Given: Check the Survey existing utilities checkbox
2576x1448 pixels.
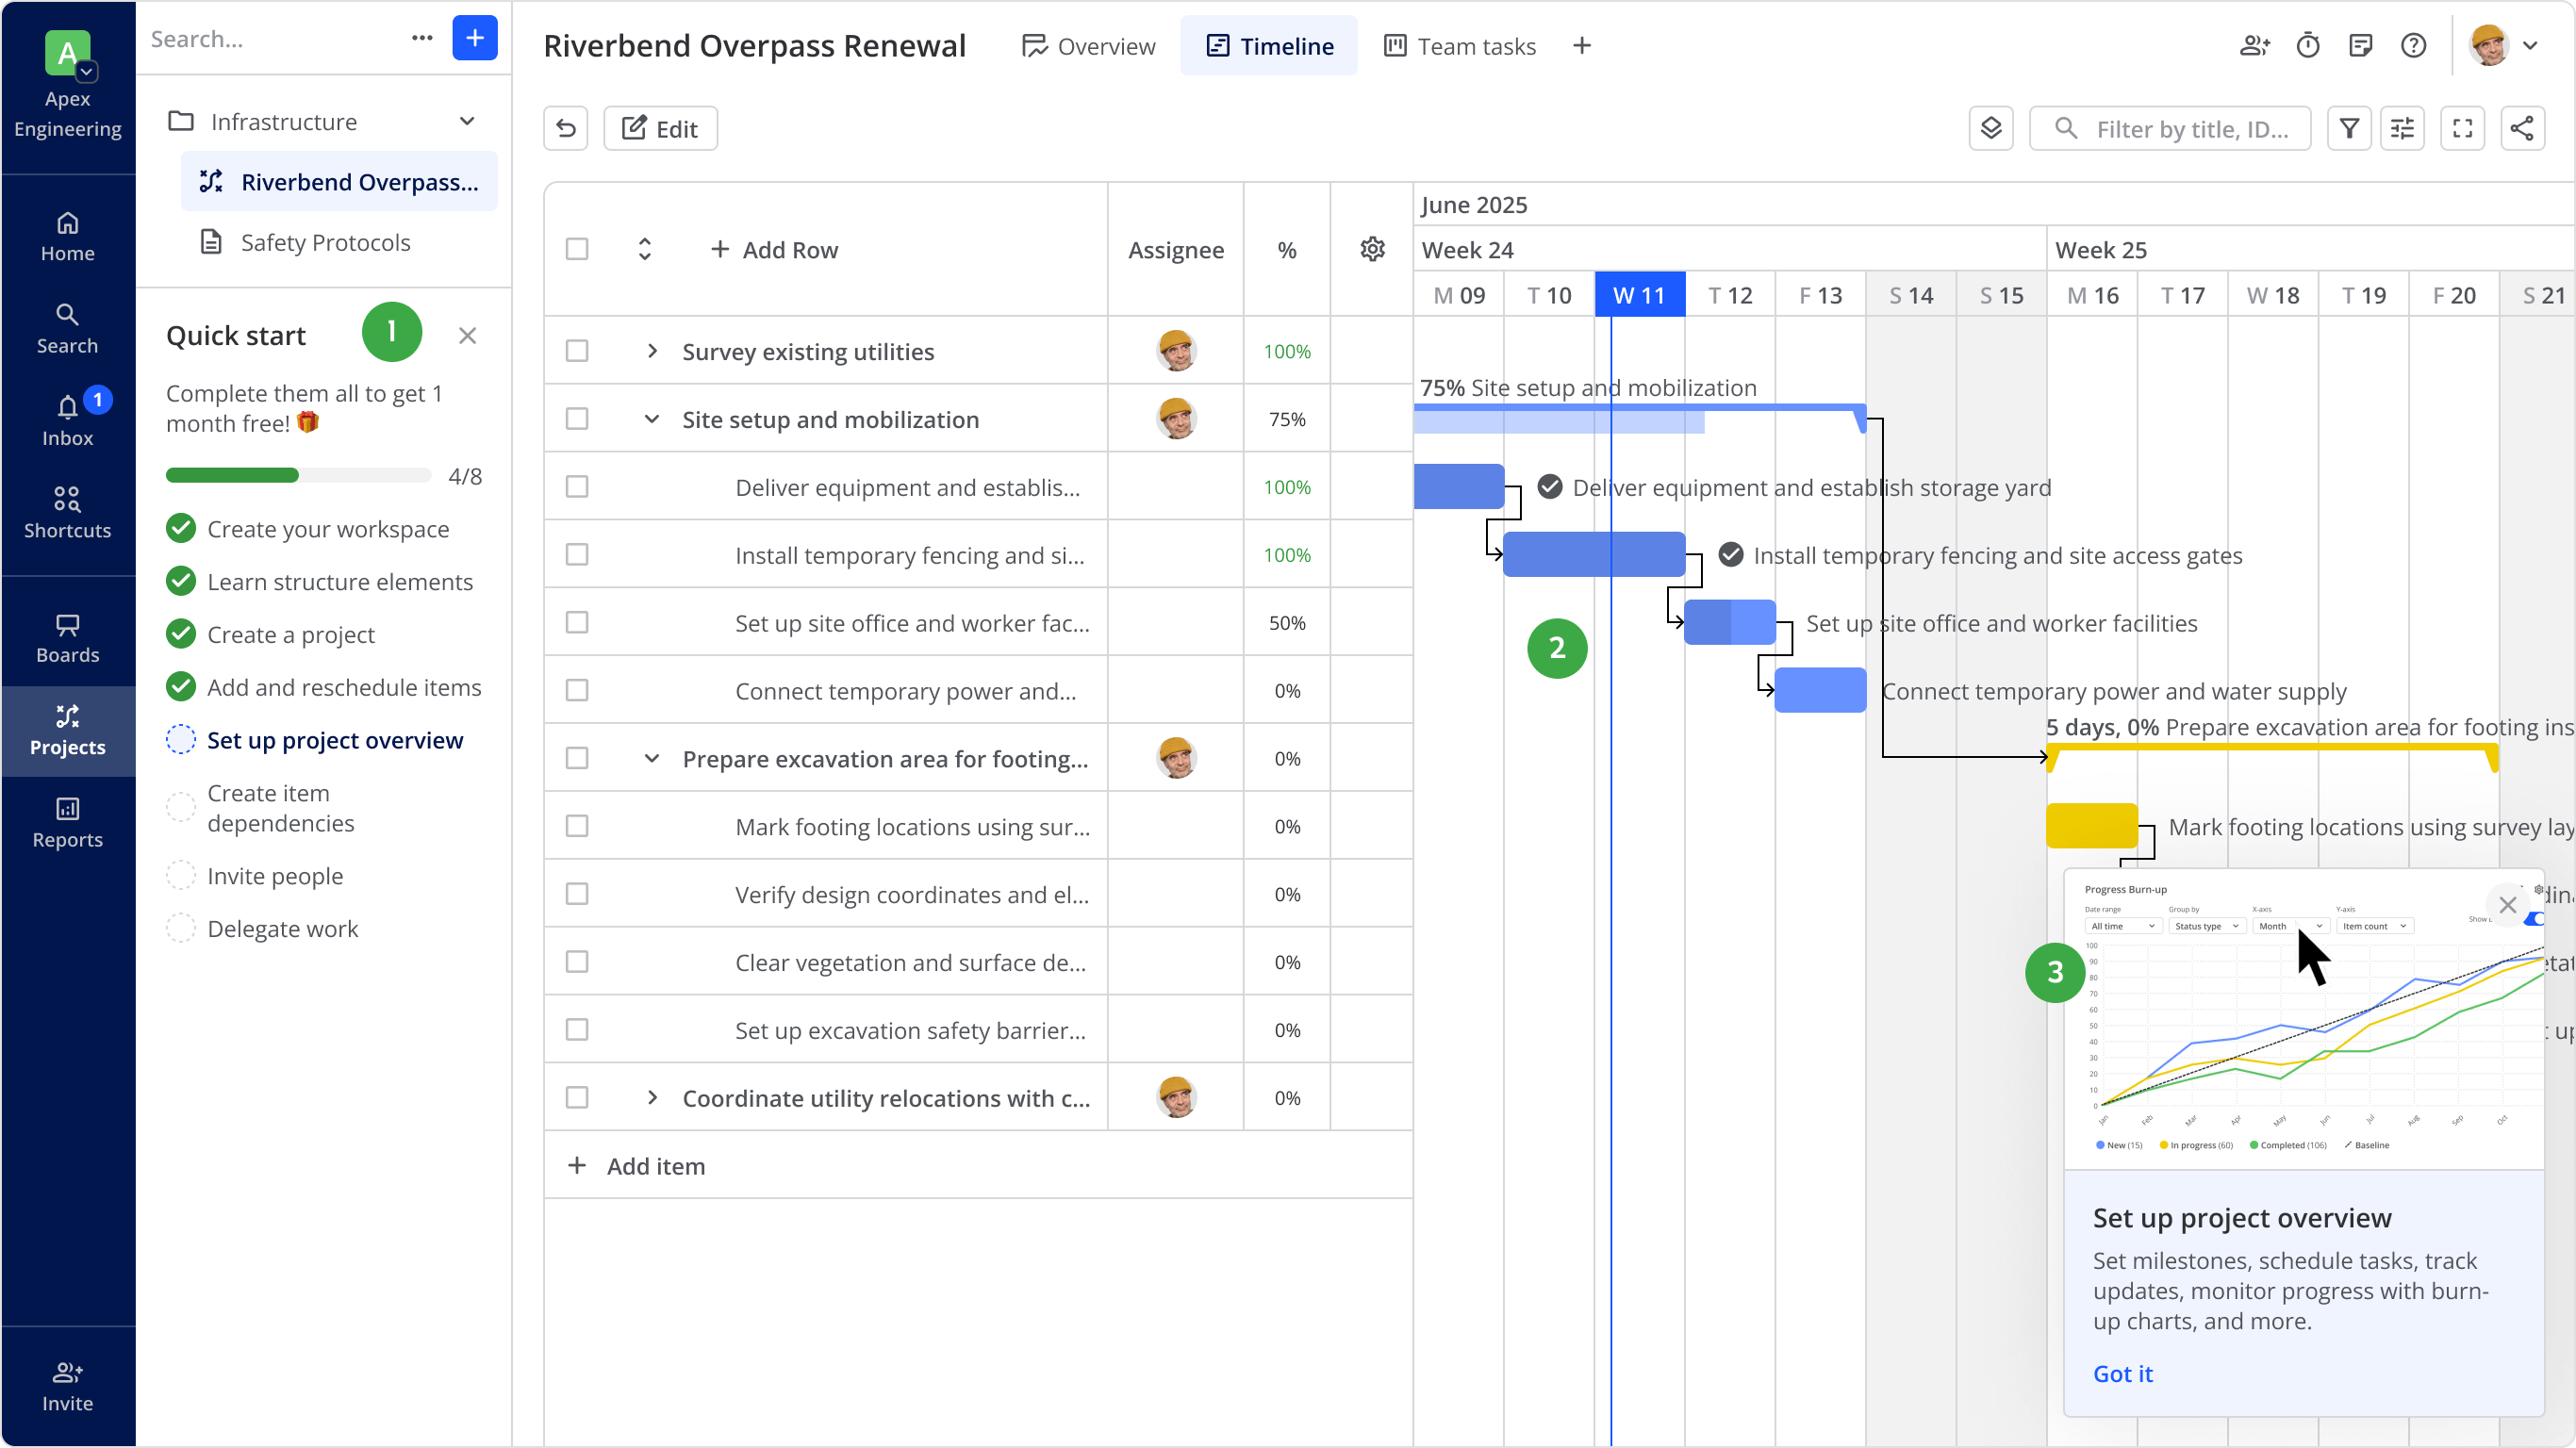Looking at the screenshot, I should coord(577,351).
